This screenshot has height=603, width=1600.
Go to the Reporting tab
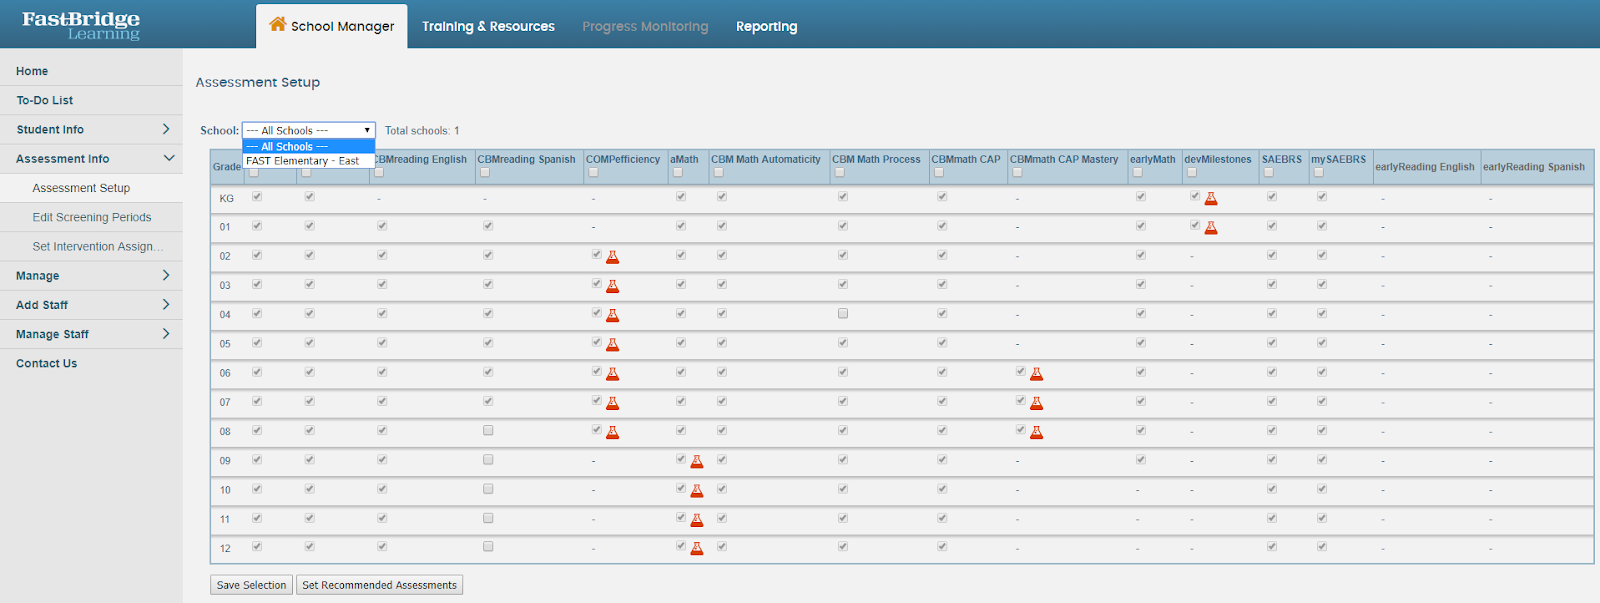pos(767,26)
